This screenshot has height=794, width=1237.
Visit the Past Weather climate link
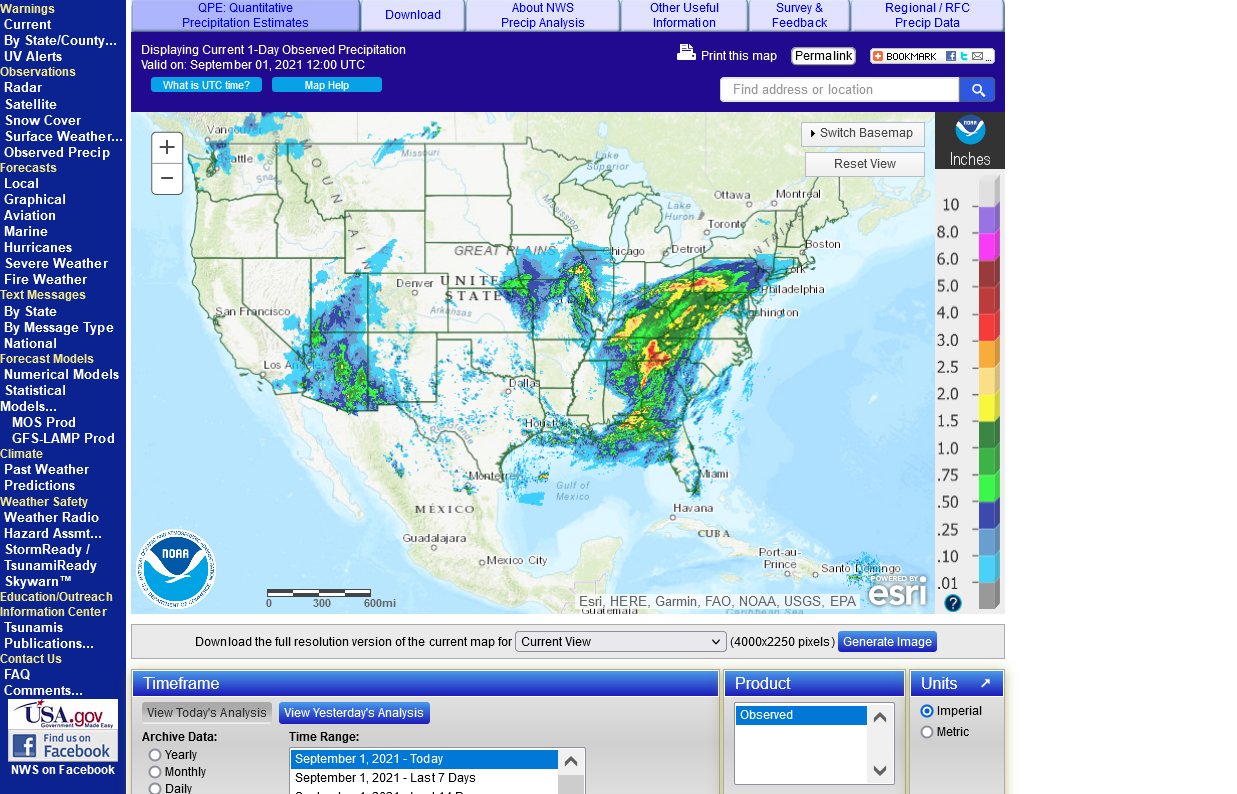[46, 469]
